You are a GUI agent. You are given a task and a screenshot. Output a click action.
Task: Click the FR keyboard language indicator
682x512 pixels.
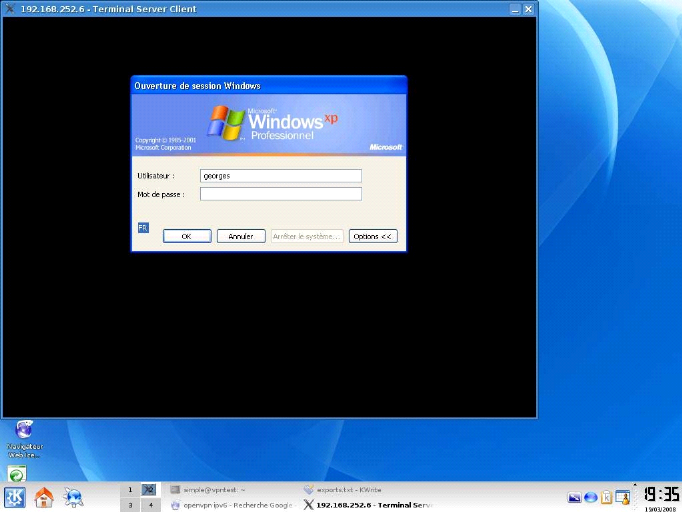[142, 228]
